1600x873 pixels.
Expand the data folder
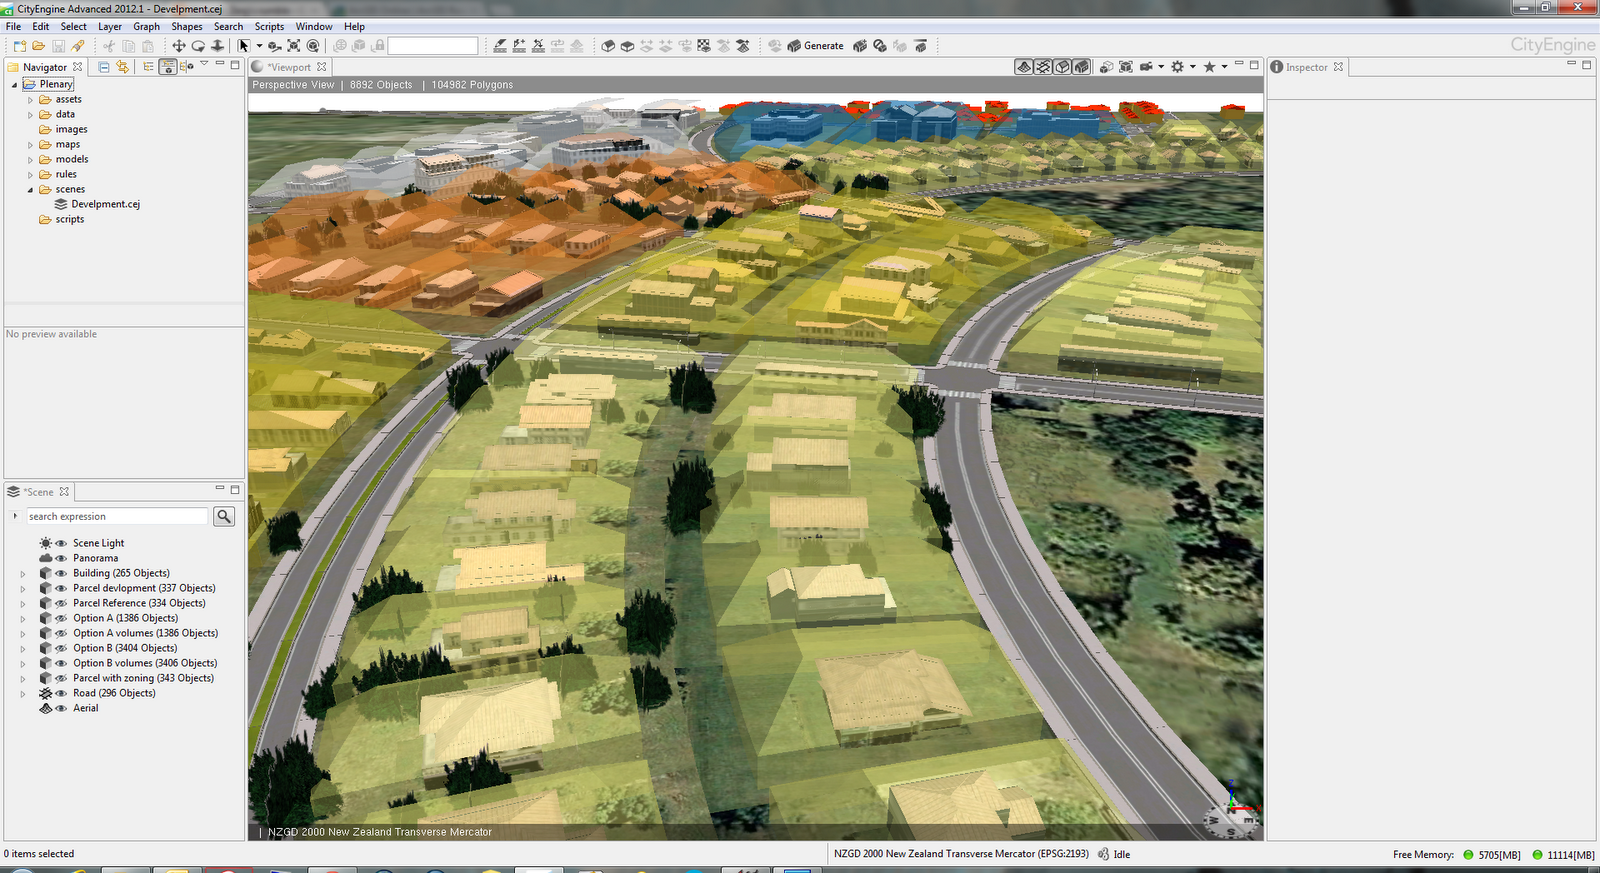click(x=30, y=115)
